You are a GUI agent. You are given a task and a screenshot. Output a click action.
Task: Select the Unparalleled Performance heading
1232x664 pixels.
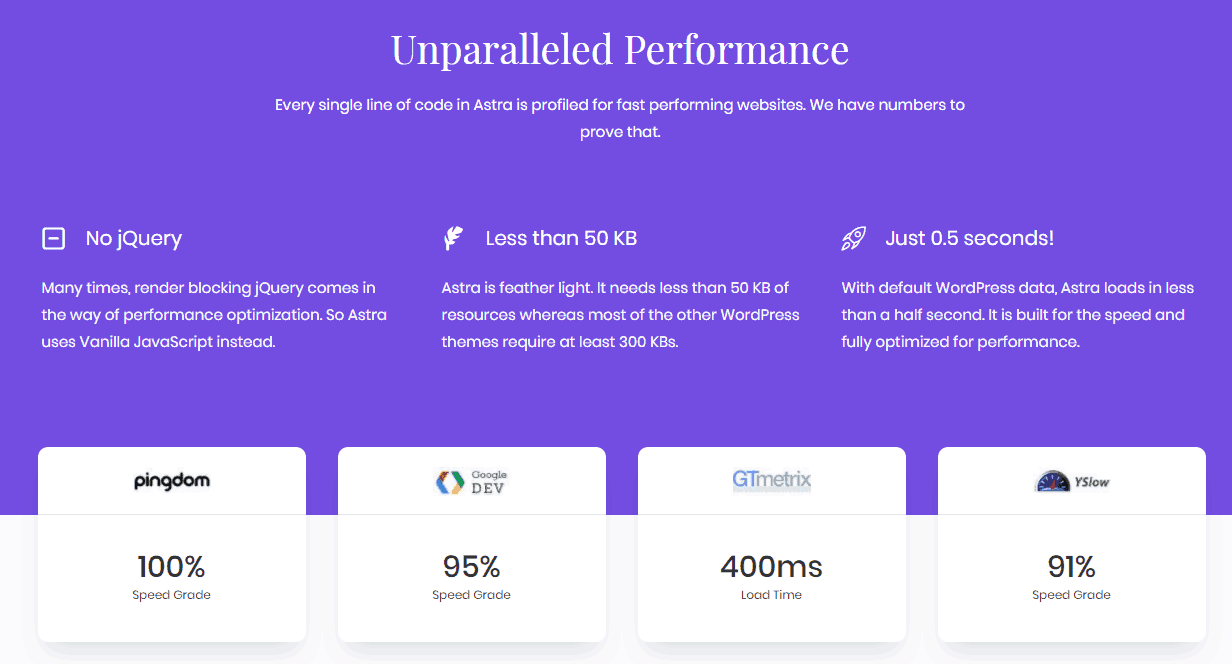click(x=620, y=49)
